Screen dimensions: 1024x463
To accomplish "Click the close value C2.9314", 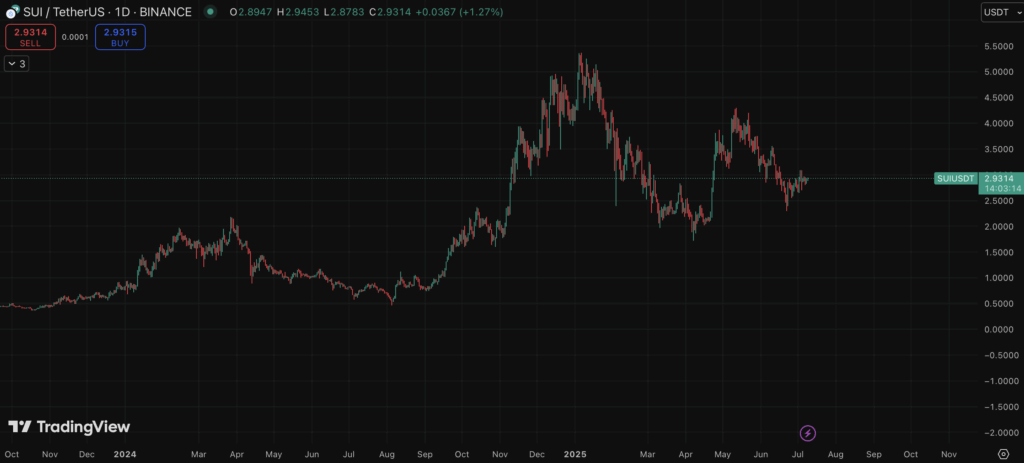I will [x=390, y=12].
